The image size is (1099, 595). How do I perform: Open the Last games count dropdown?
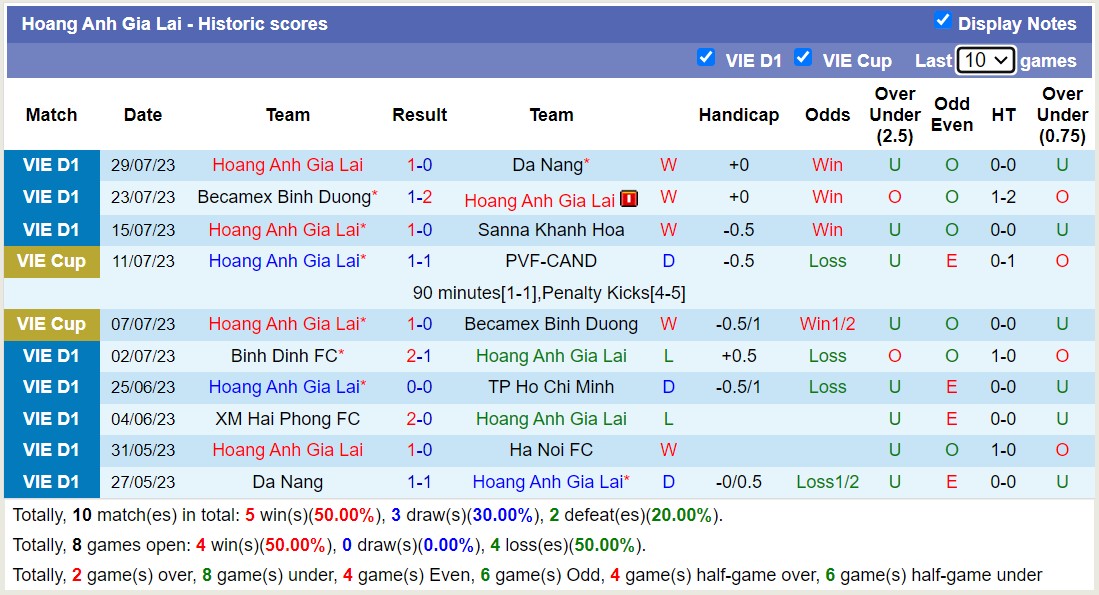pos(985,60)
